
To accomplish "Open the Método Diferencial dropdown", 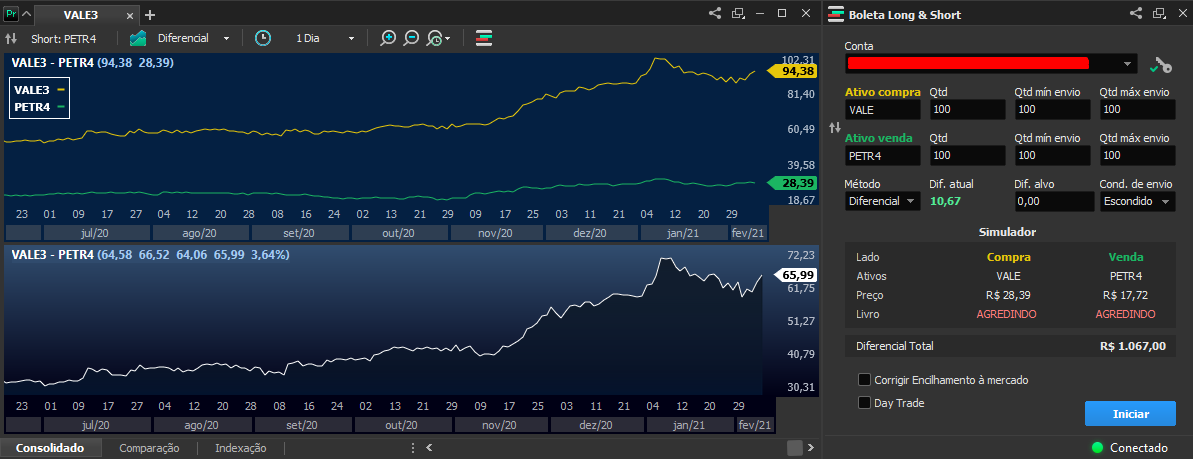I will point(882,201).
